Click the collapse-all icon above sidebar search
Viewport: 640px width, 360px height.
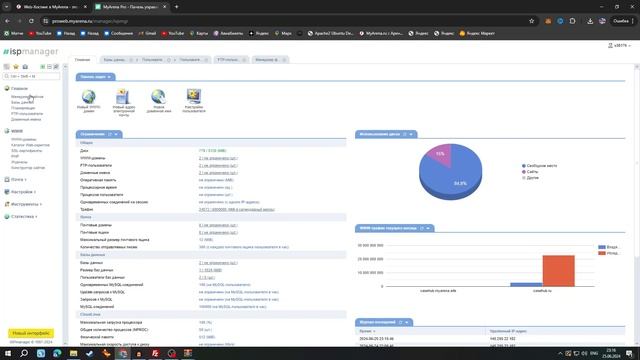click(x=49, y=67)
